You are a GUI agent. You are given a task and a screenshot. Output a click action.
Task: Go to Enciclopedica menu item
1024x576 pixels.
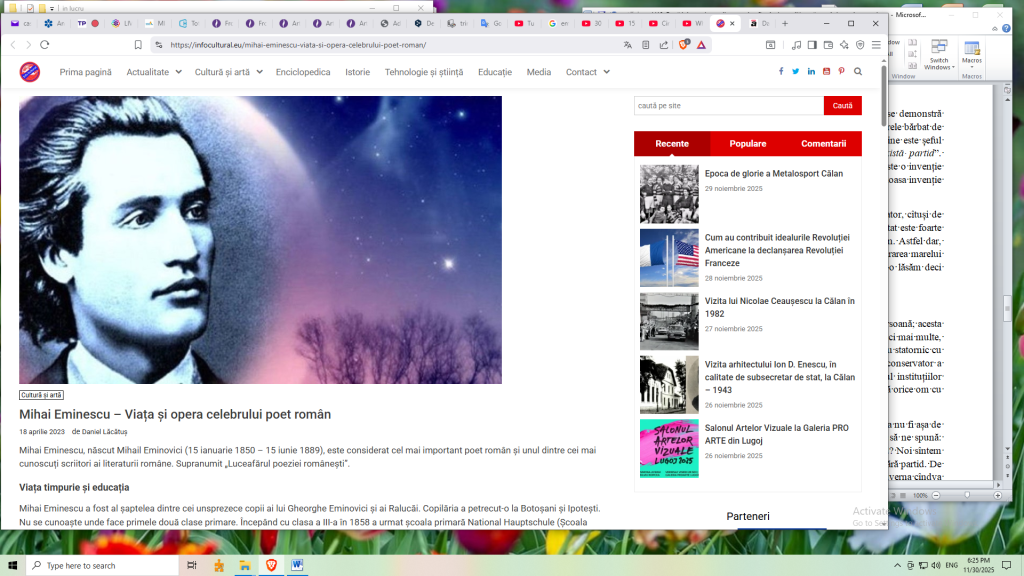(x=303, y=72)
